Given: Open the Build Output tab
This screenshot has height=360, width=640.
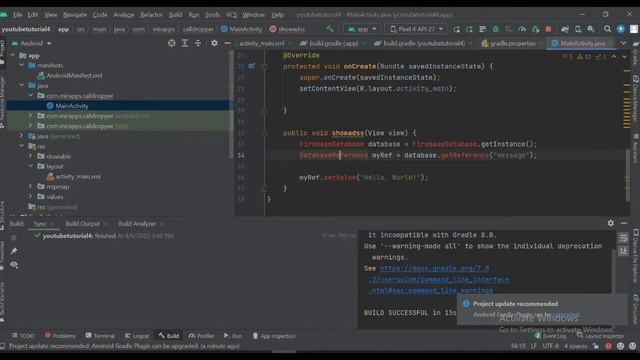Looking at the screenshot, I should [82, 224].
